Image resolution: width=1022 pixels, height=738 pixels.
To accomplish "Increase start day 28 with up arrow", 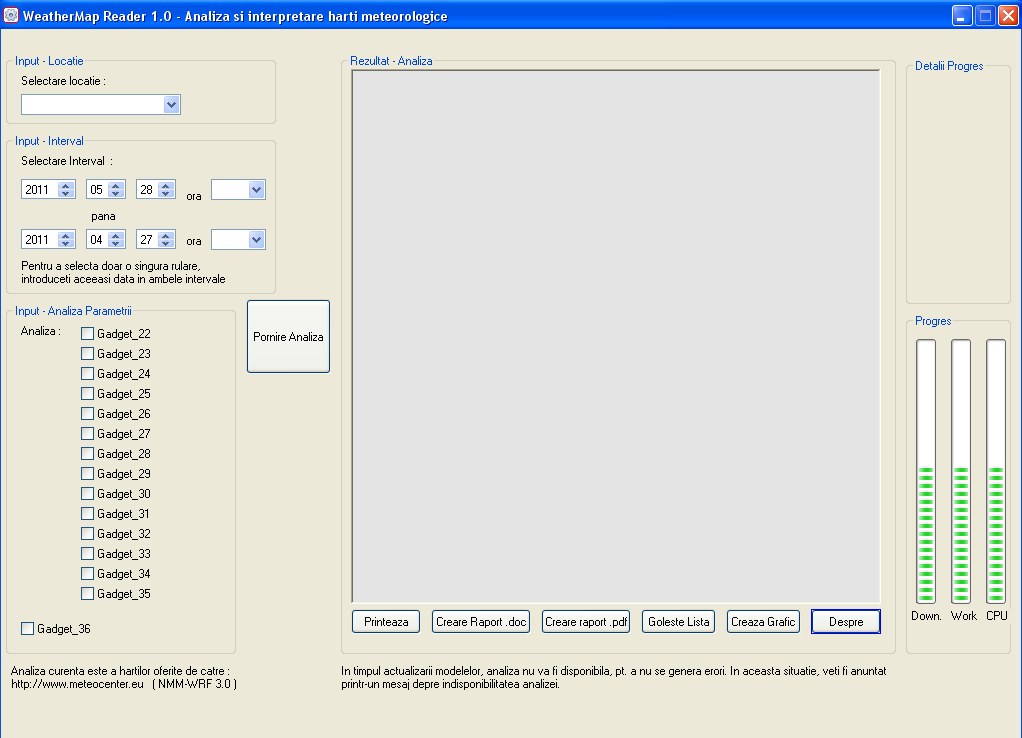I will tap(166, 185).
